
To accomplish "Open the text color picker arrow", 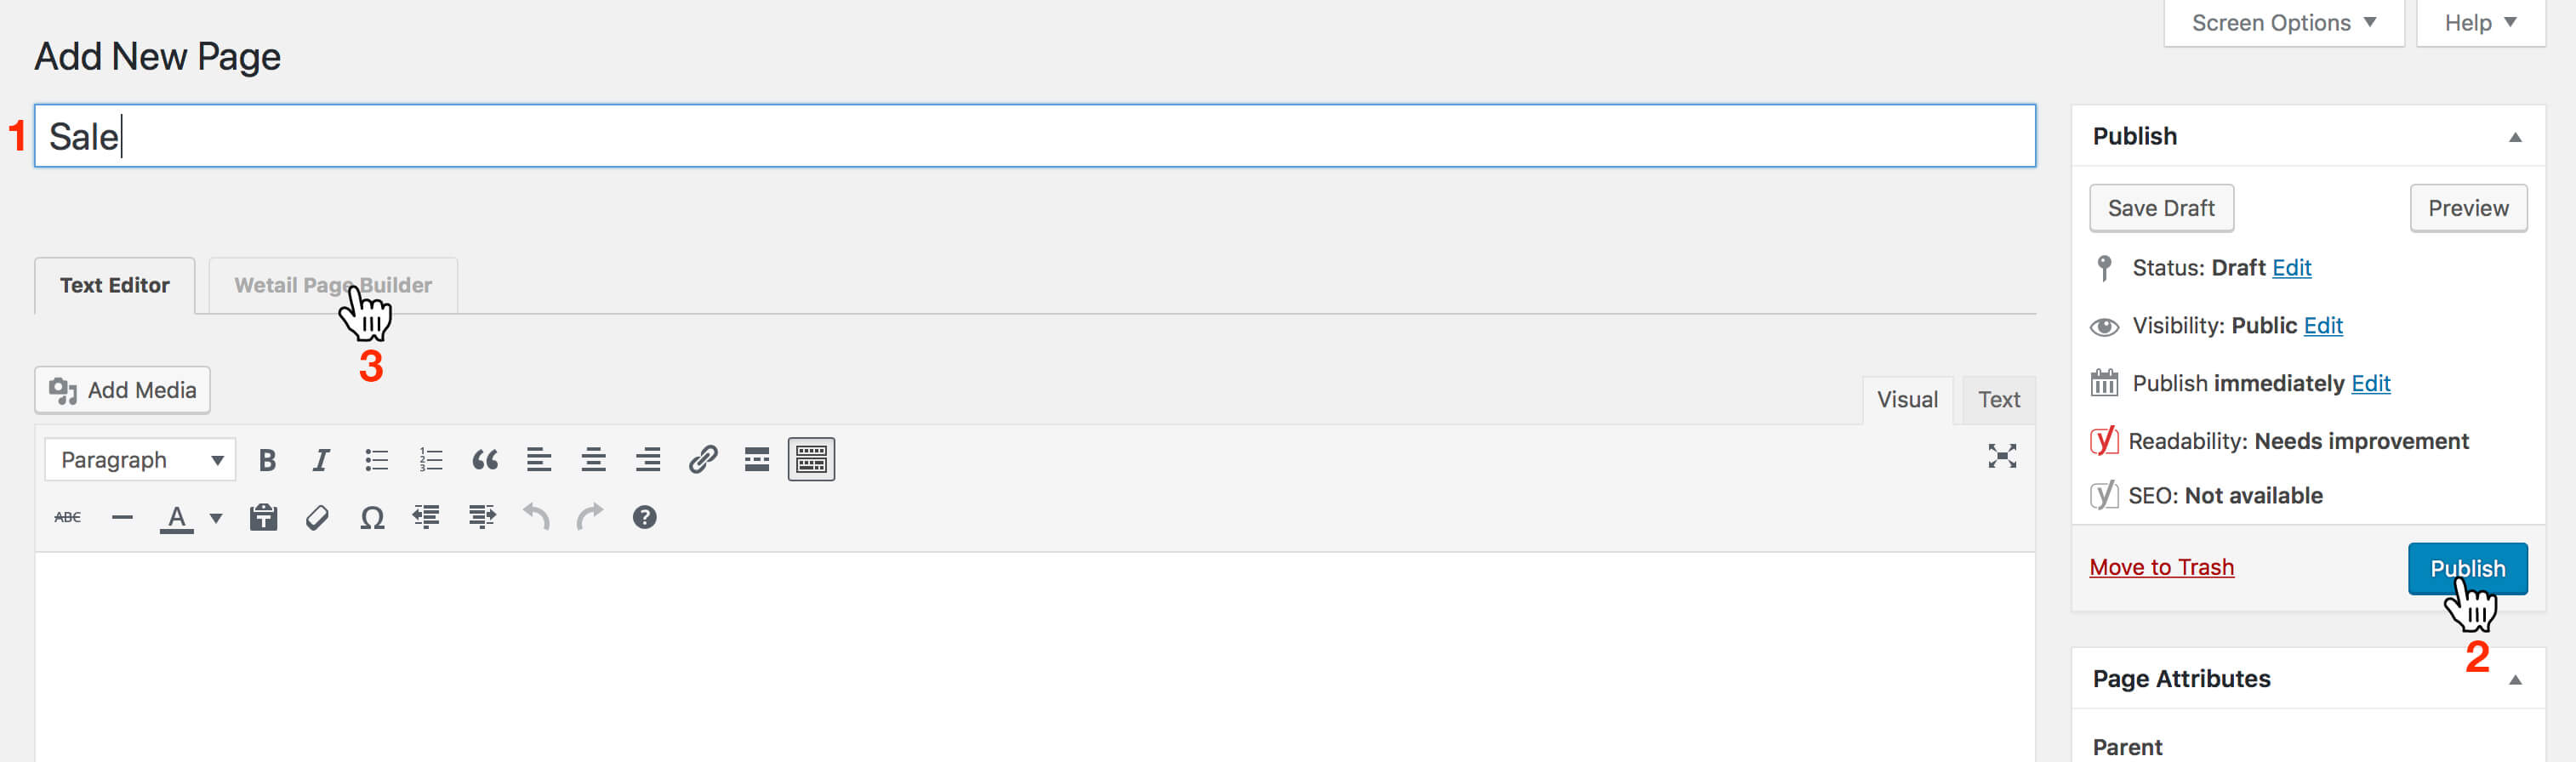I will click(216, 518).
